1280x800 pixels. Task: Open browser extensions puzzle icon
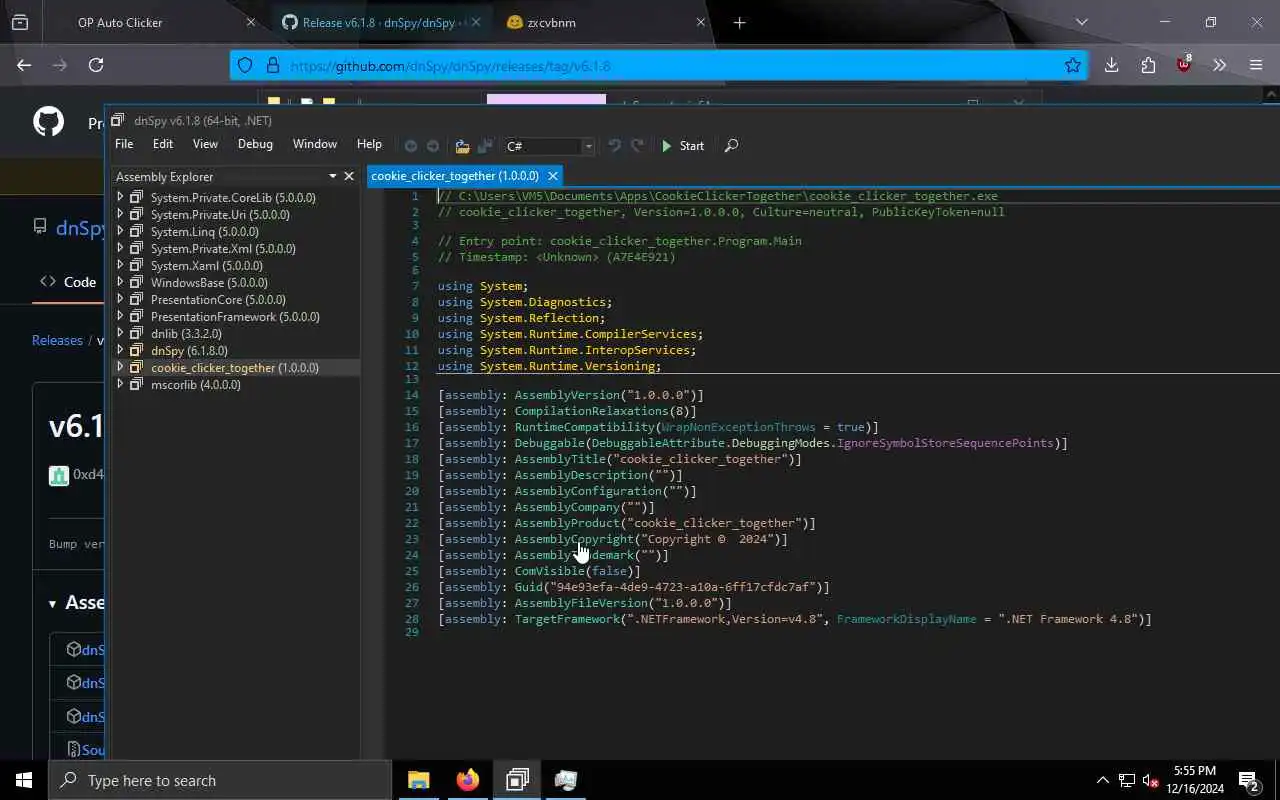coord(1148,65)
